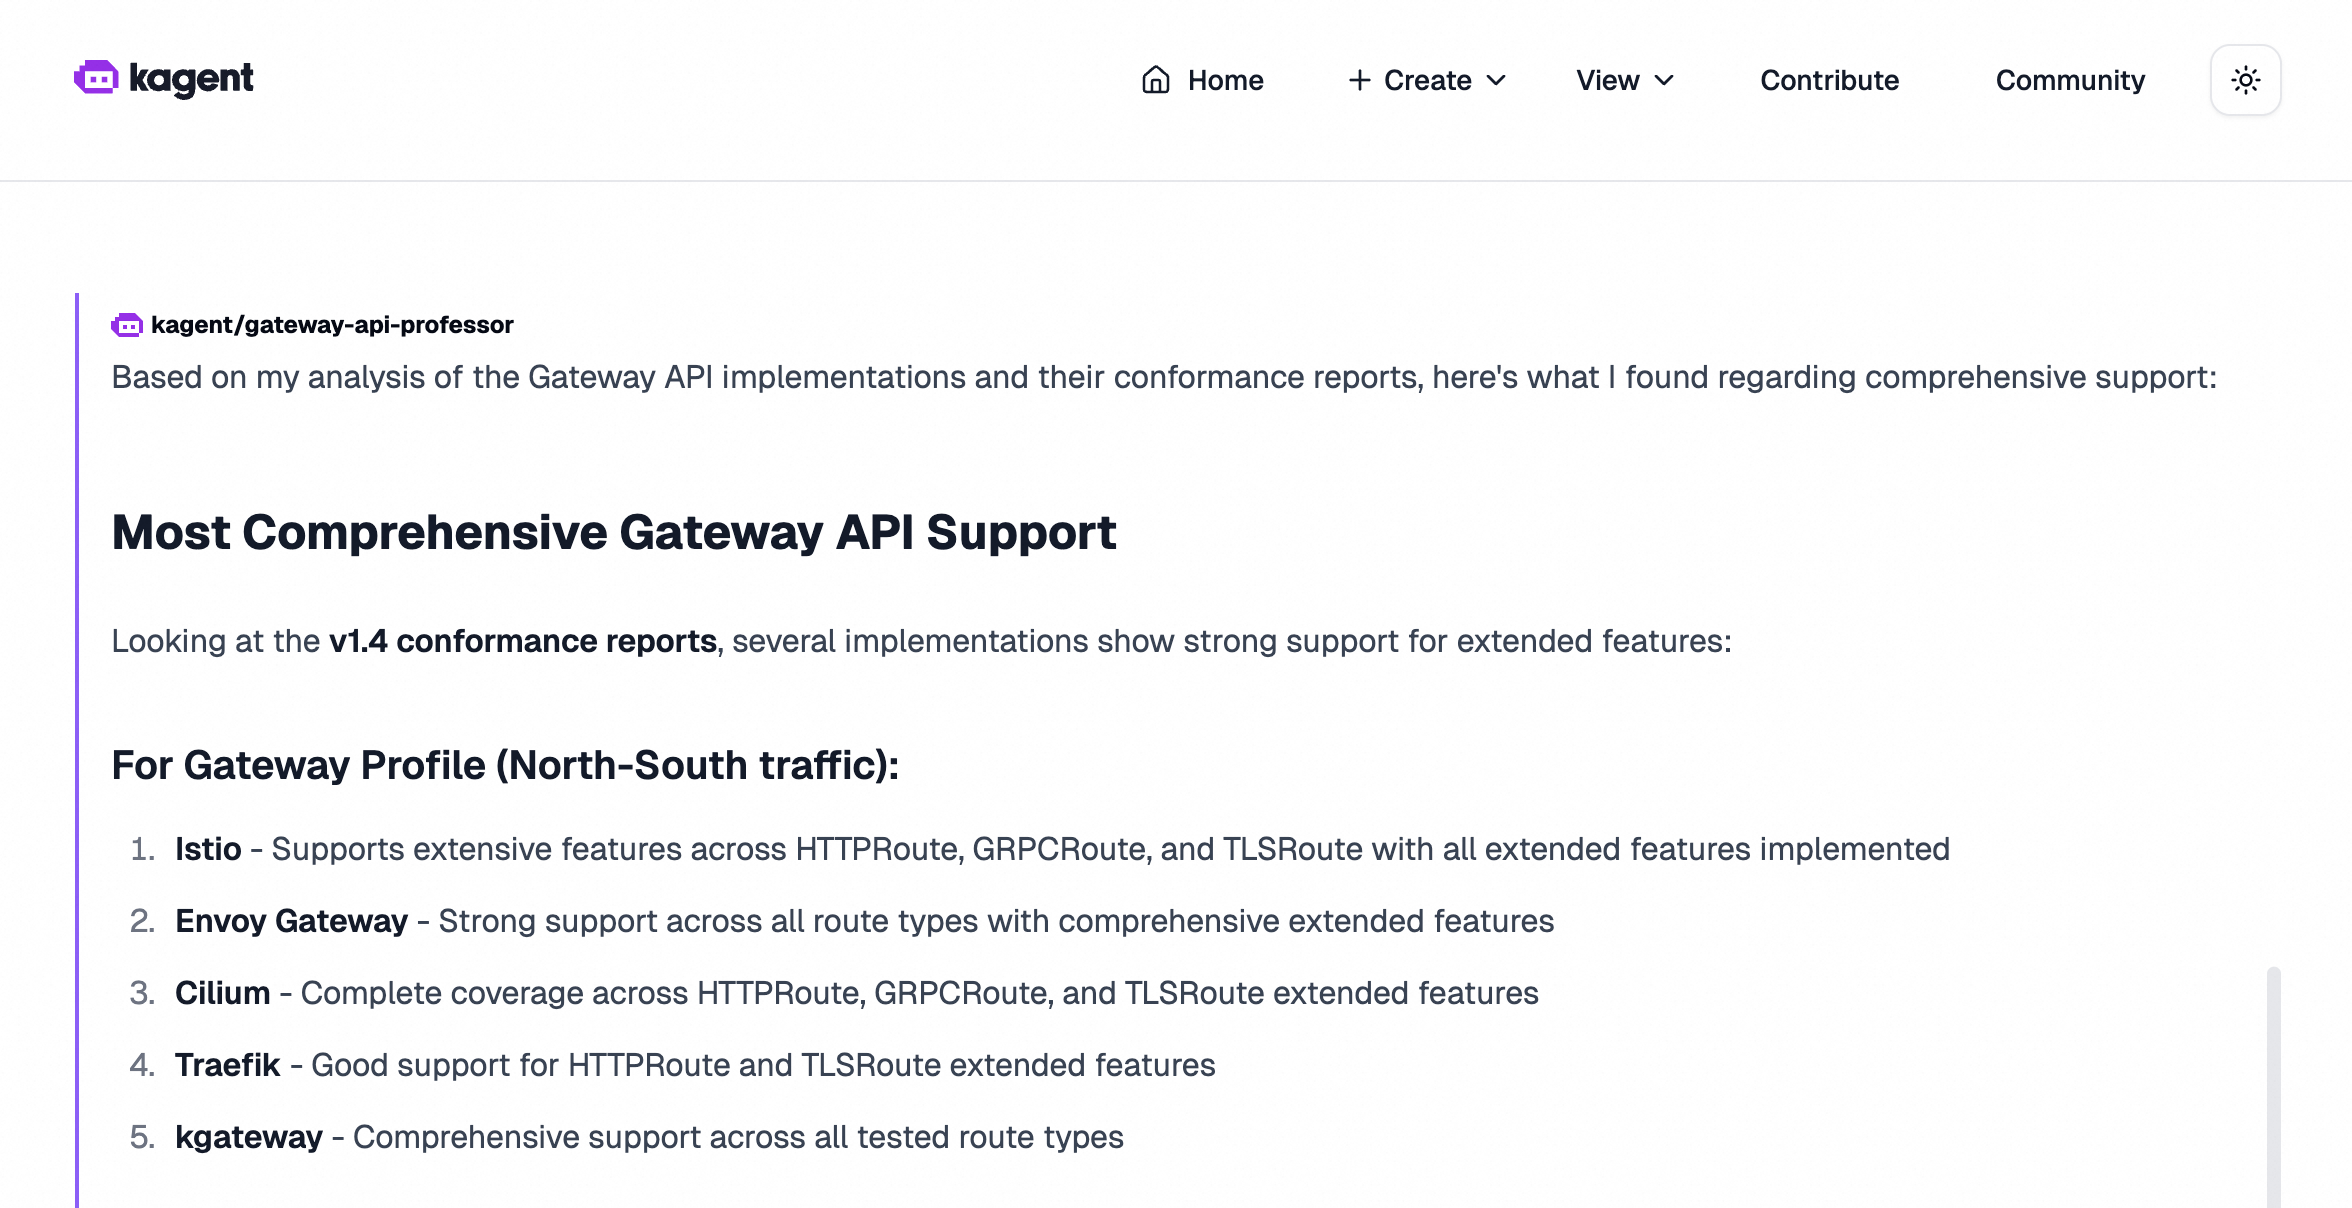Open the View menu
This screenshot has width=2352, height=1208.
click(x=1608, y=80)
